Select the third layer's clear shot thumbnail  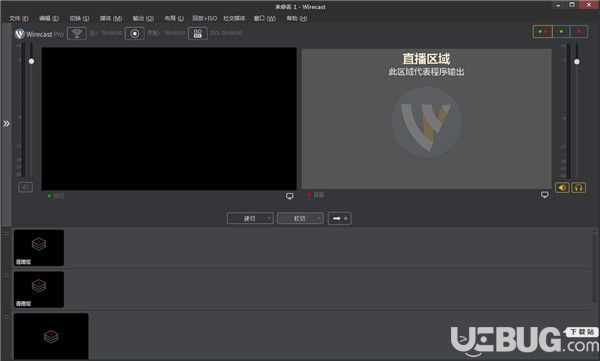51,336
